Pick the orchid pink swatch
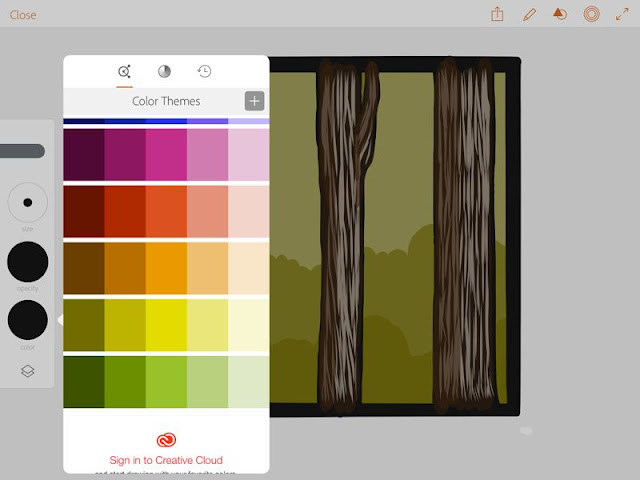The height and width of the screenshot is (480, 640). pos(207,155)
